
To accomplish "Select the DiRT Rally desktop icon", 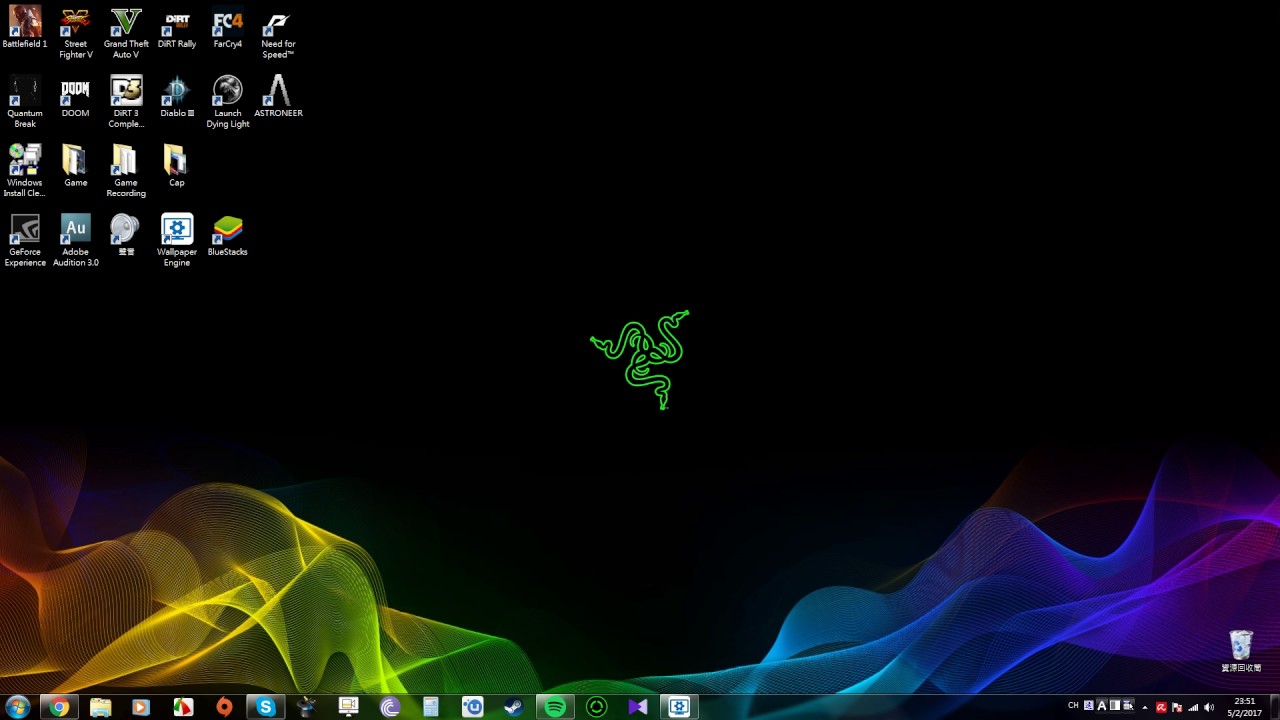I will [x=177, y=28].
